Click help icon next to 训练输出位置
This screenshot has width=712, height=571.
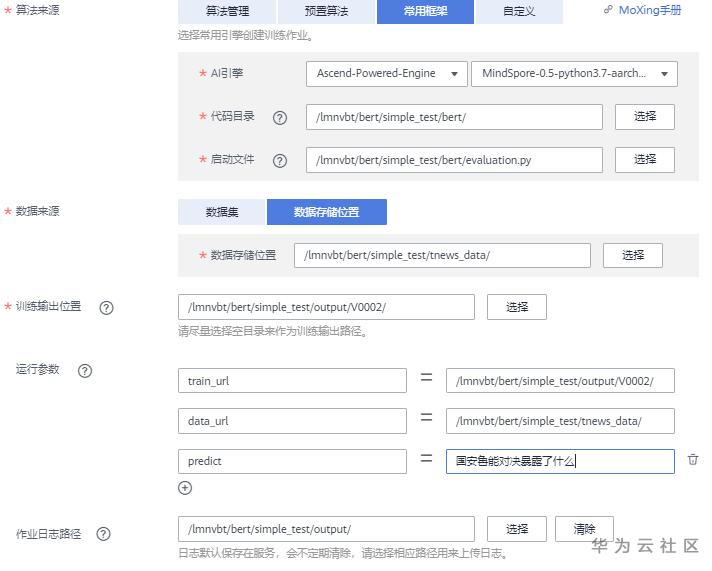tap(107, 308)
